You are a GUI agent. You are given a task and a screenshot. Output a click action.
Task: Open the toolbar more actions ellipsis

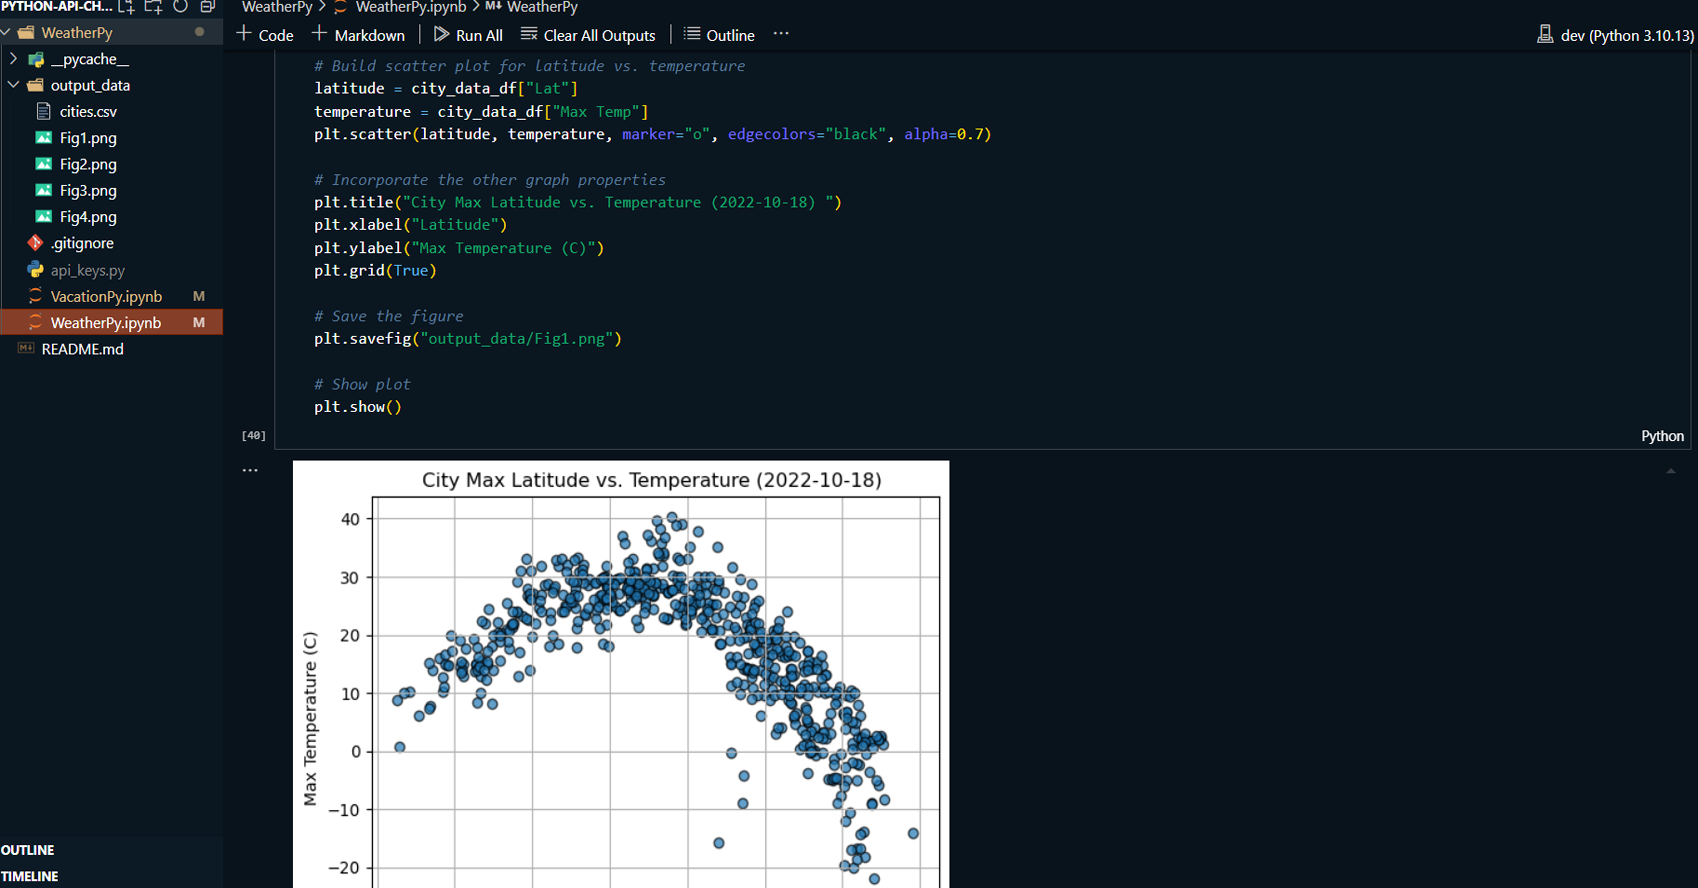(781, 34)
